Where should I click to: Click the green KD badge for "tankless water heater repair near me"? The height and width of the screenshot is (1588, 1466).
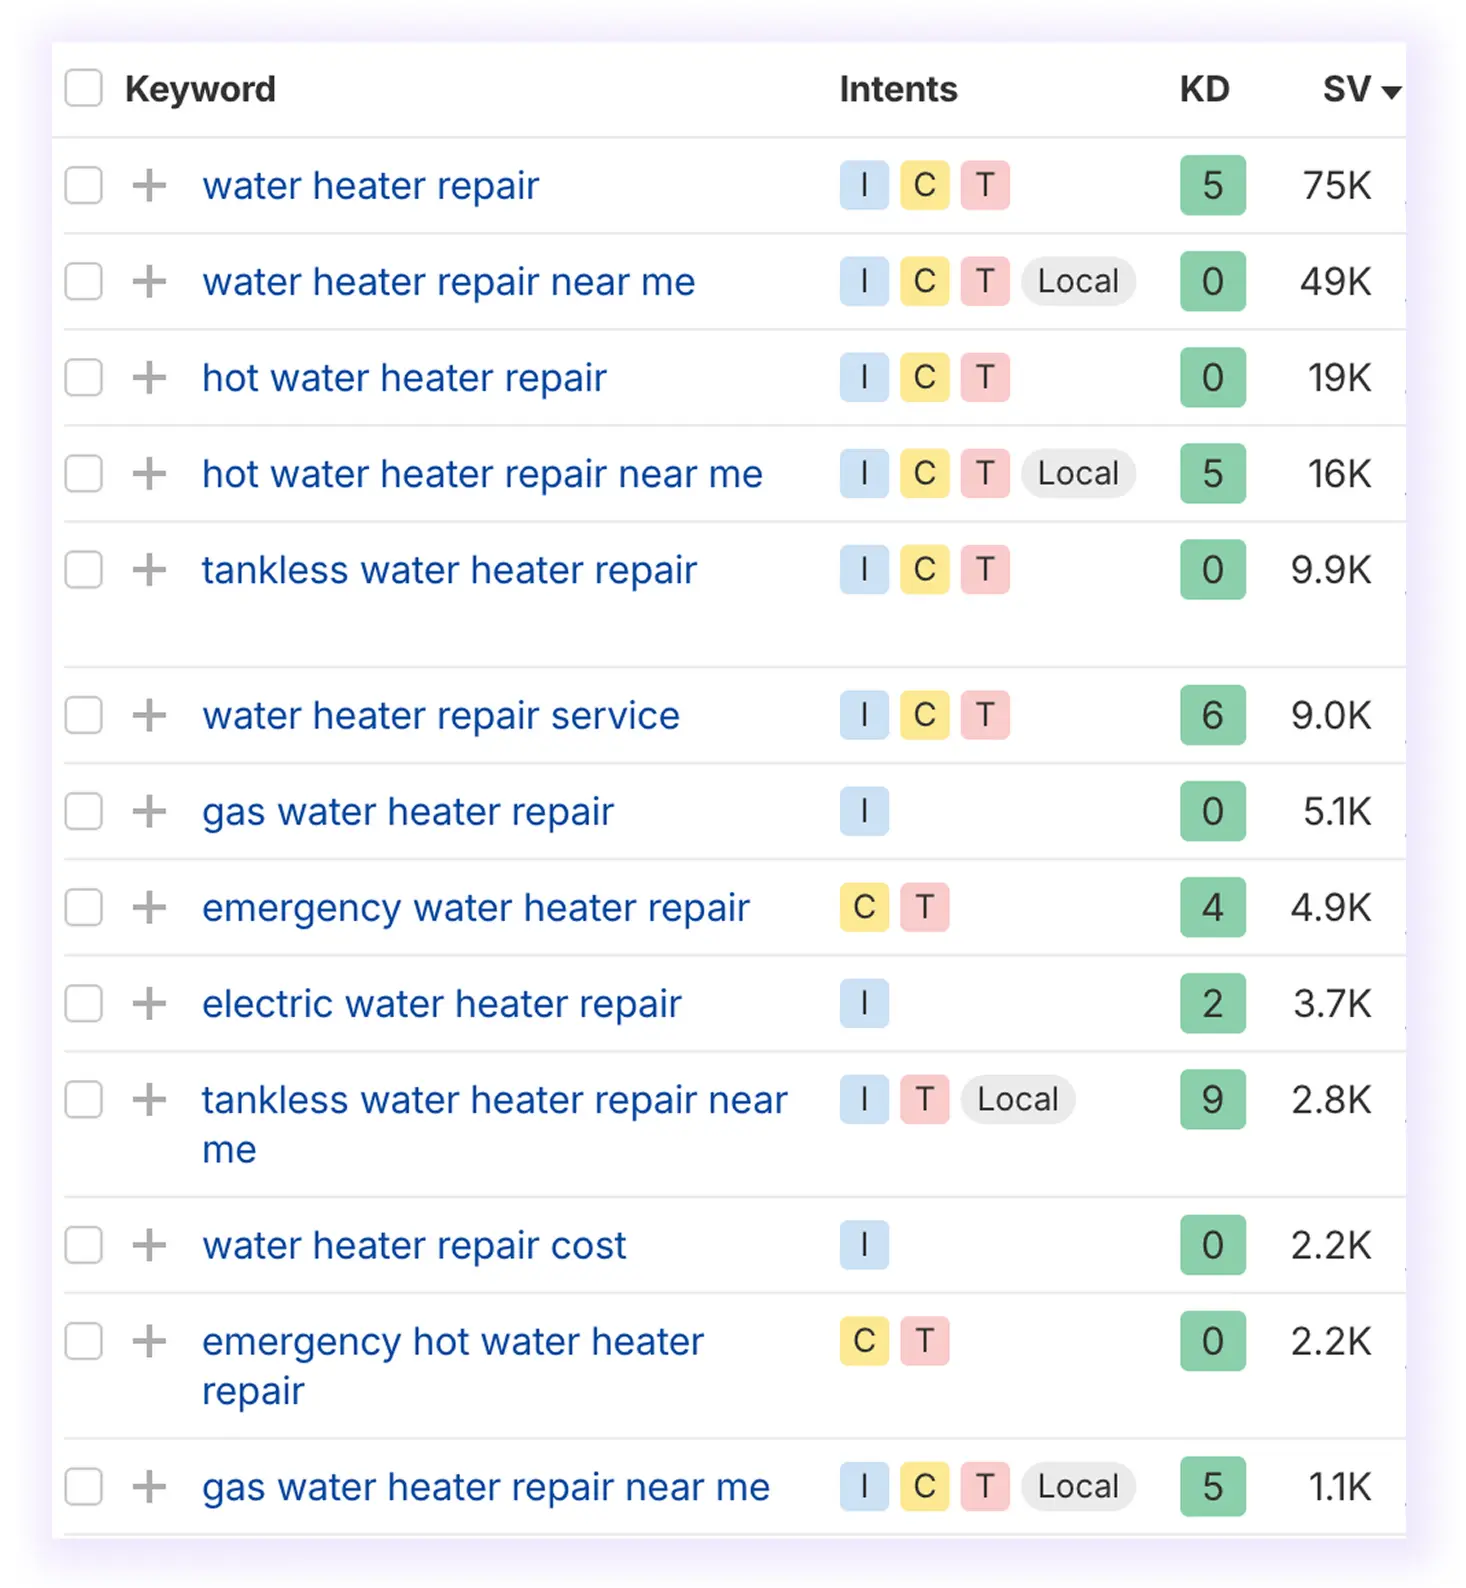[x=1212, y=1100]
